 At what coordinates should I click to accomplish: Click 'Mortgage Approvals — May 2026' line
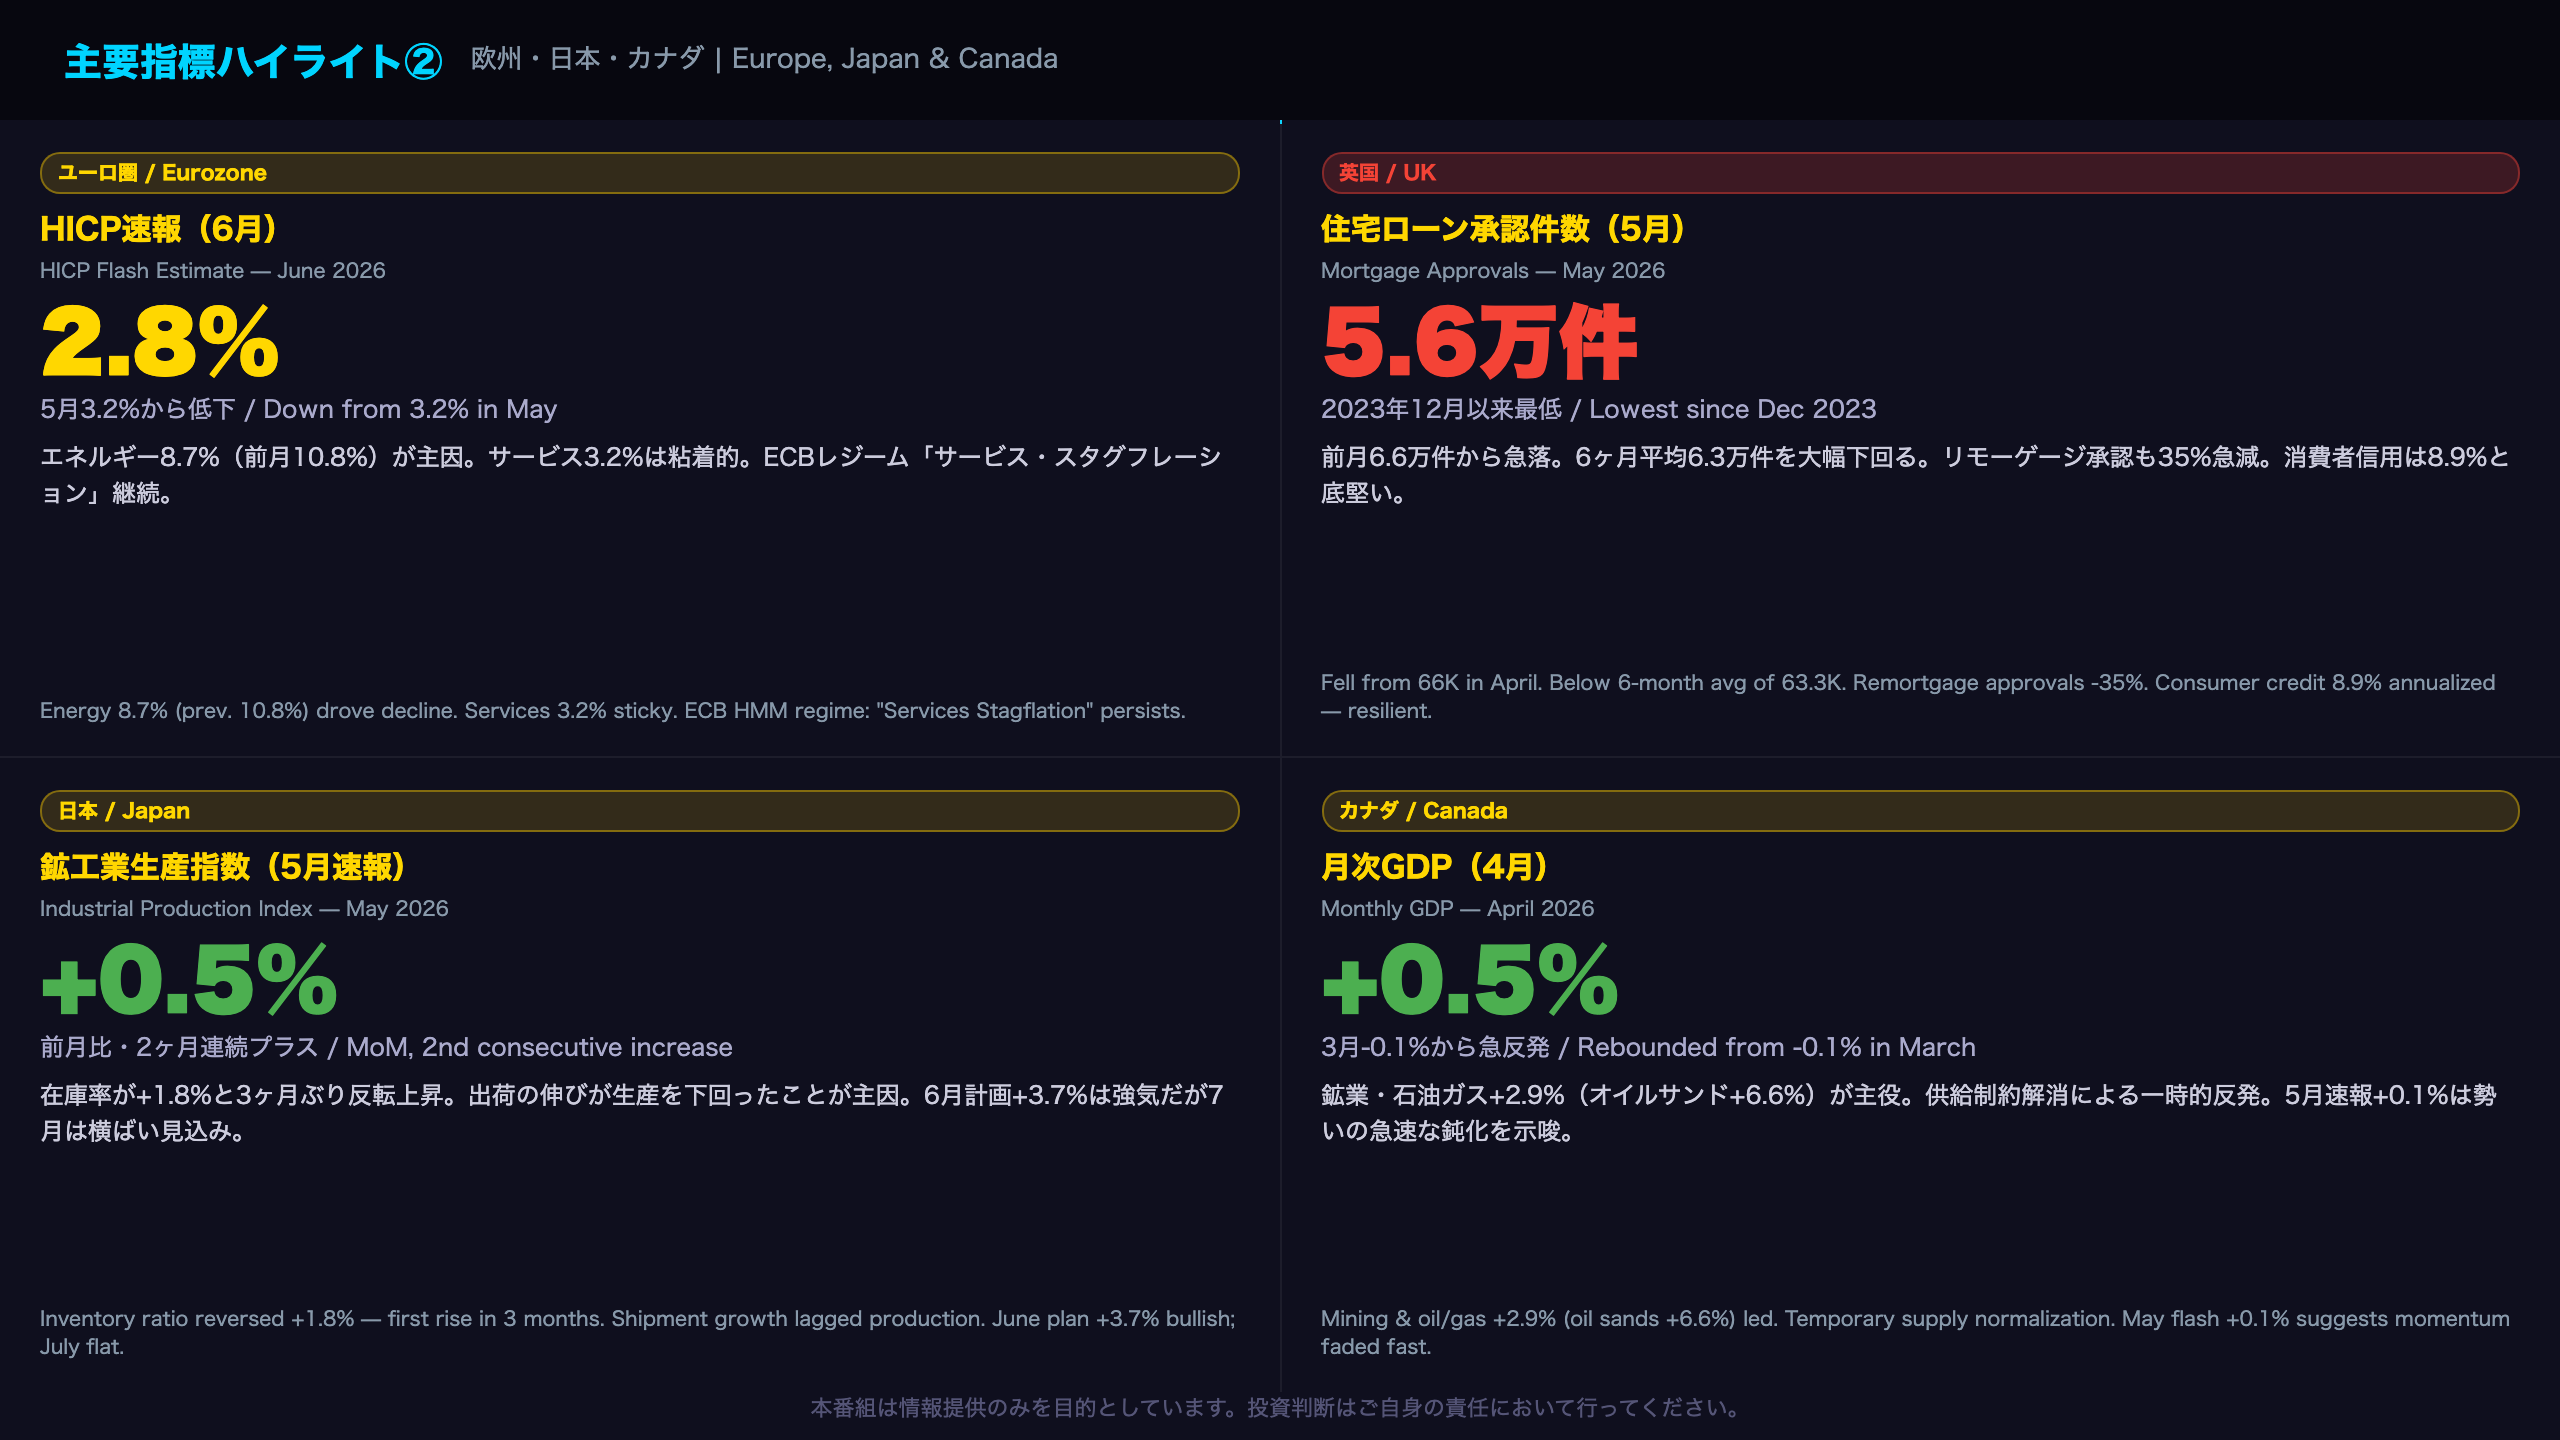coord(1492,271)
